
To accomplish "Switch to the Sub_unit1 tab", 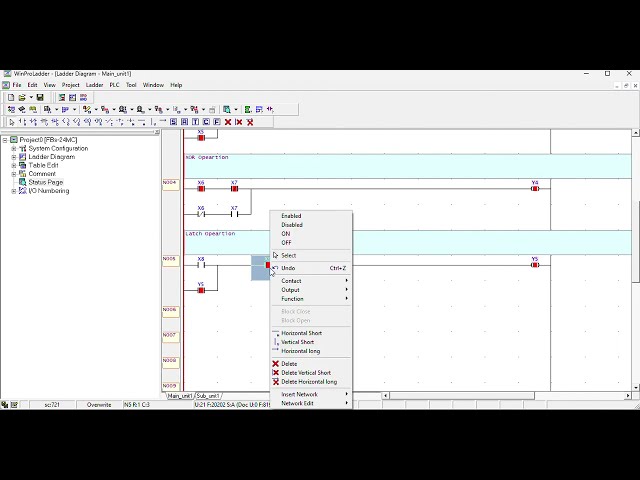I will tap(208, 396).
